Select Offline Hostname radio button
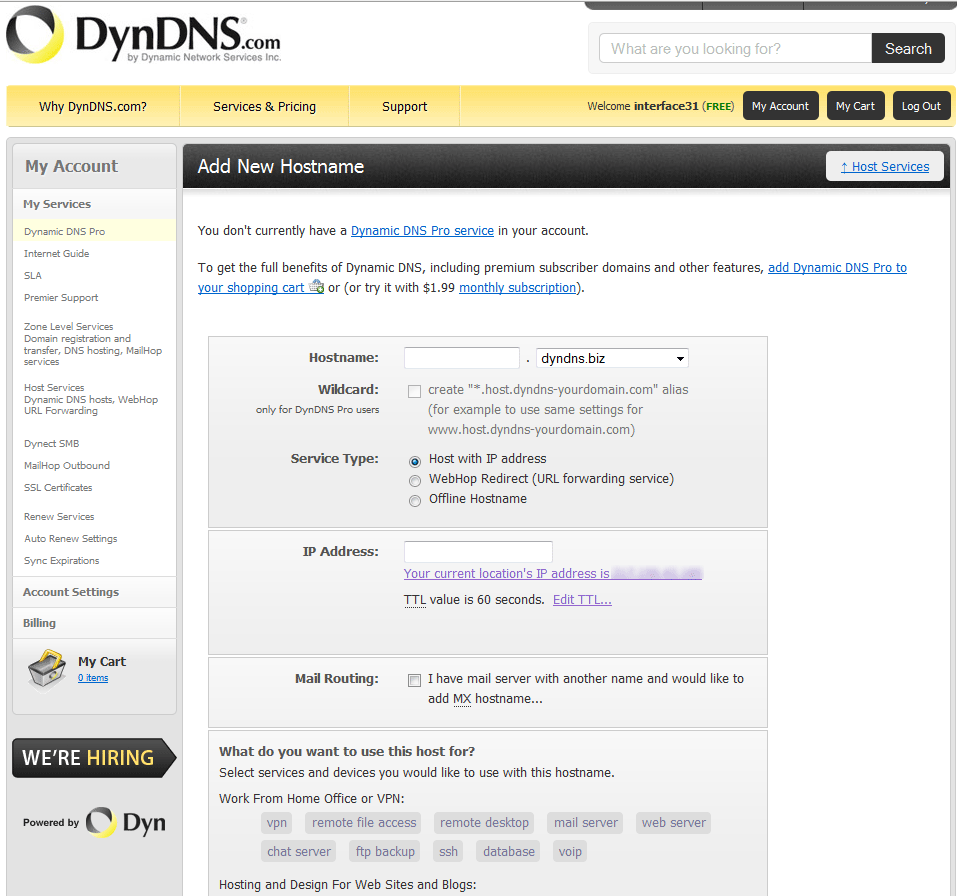 click(415, 501)
